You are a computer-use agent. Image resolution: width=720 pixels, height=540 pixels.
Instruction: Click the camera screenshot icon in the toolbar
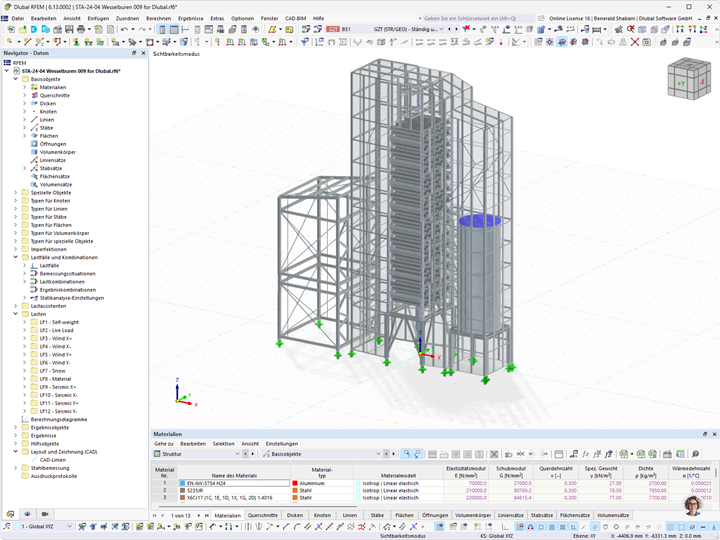tap(647, 42)
